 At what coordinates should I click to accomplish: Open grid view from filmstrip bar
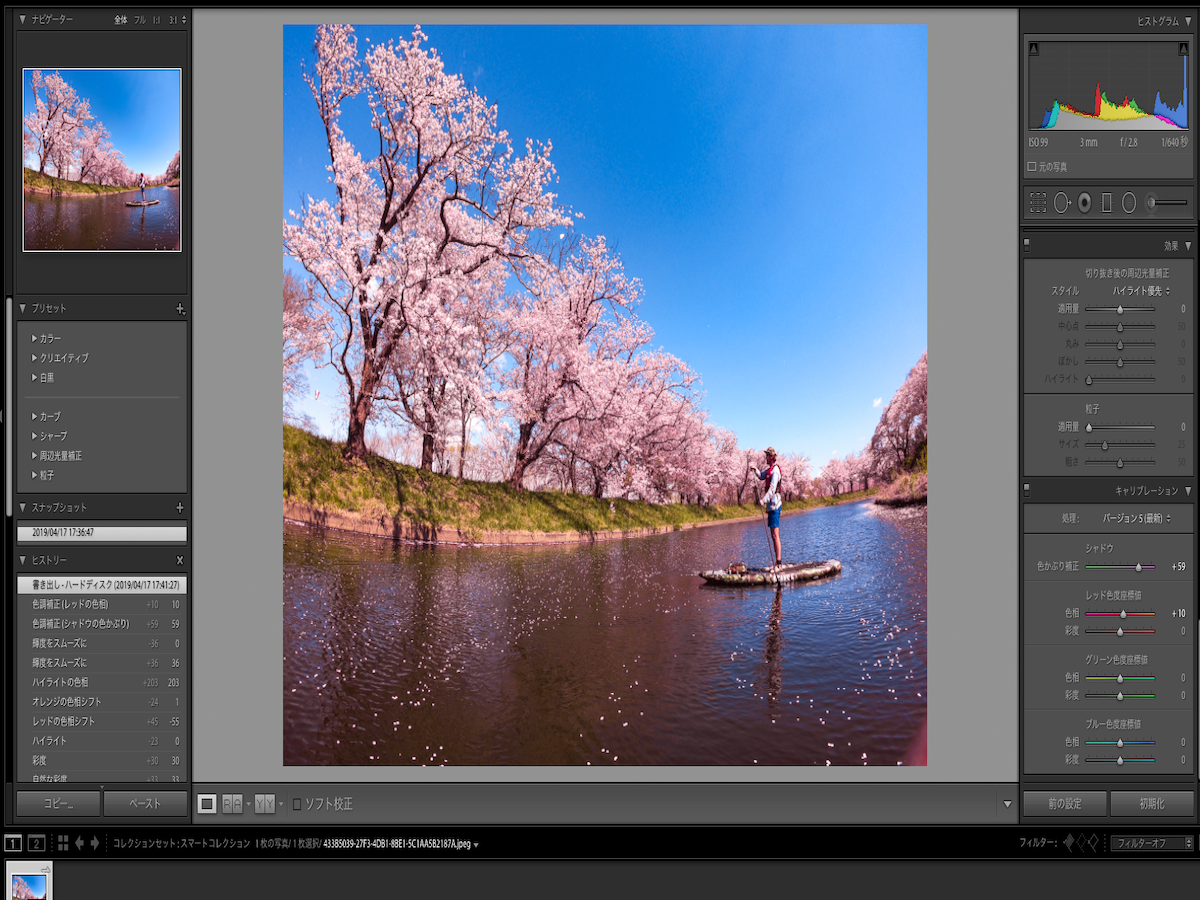click(x=63, y=843)
